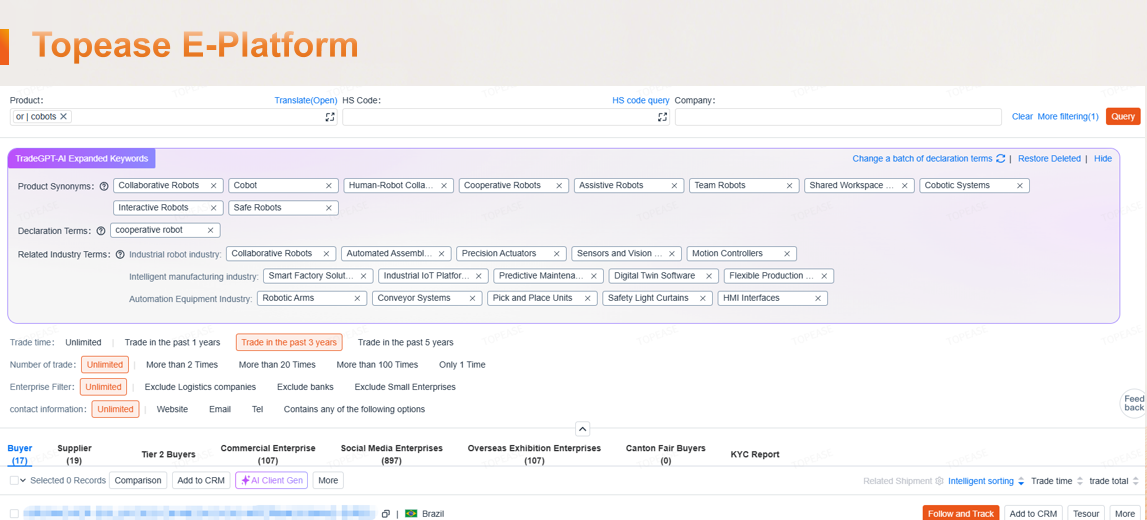This screenshot has height=520, width=1147.
Task: Select More than 2 Times filter
Action: tap(182, 364)
